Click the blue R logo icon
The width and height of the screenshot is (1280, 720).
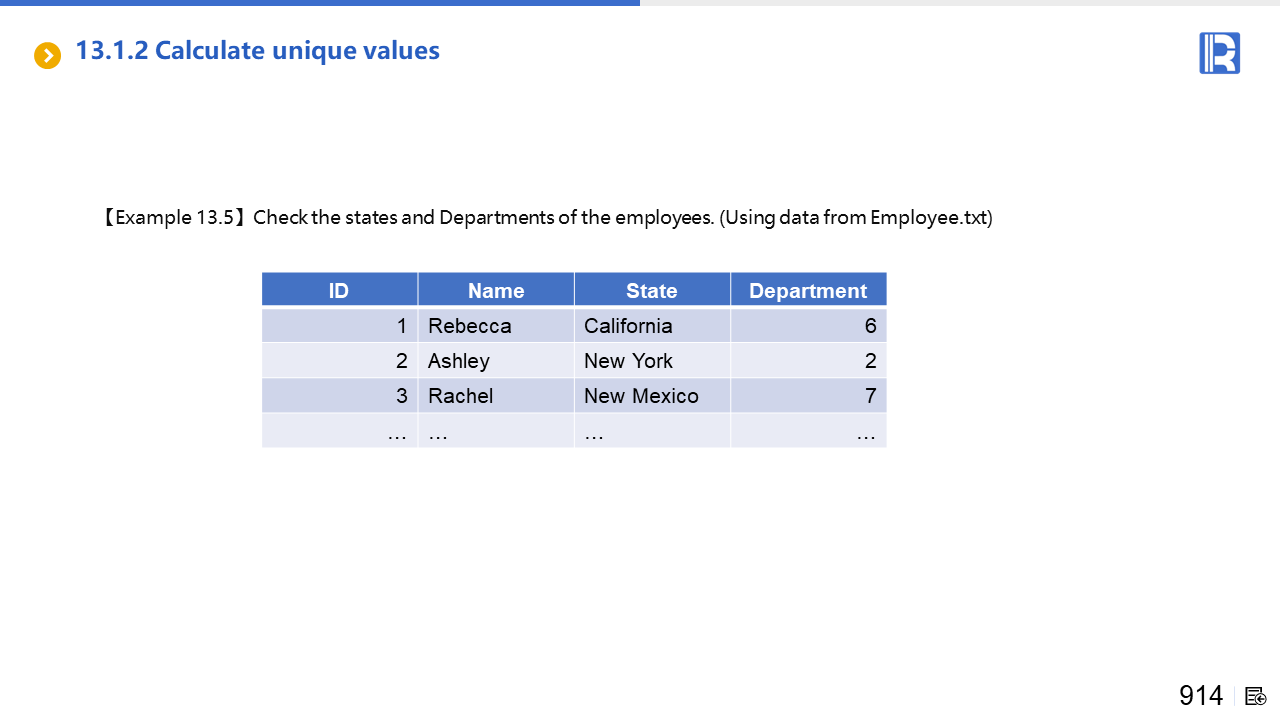1219,53
